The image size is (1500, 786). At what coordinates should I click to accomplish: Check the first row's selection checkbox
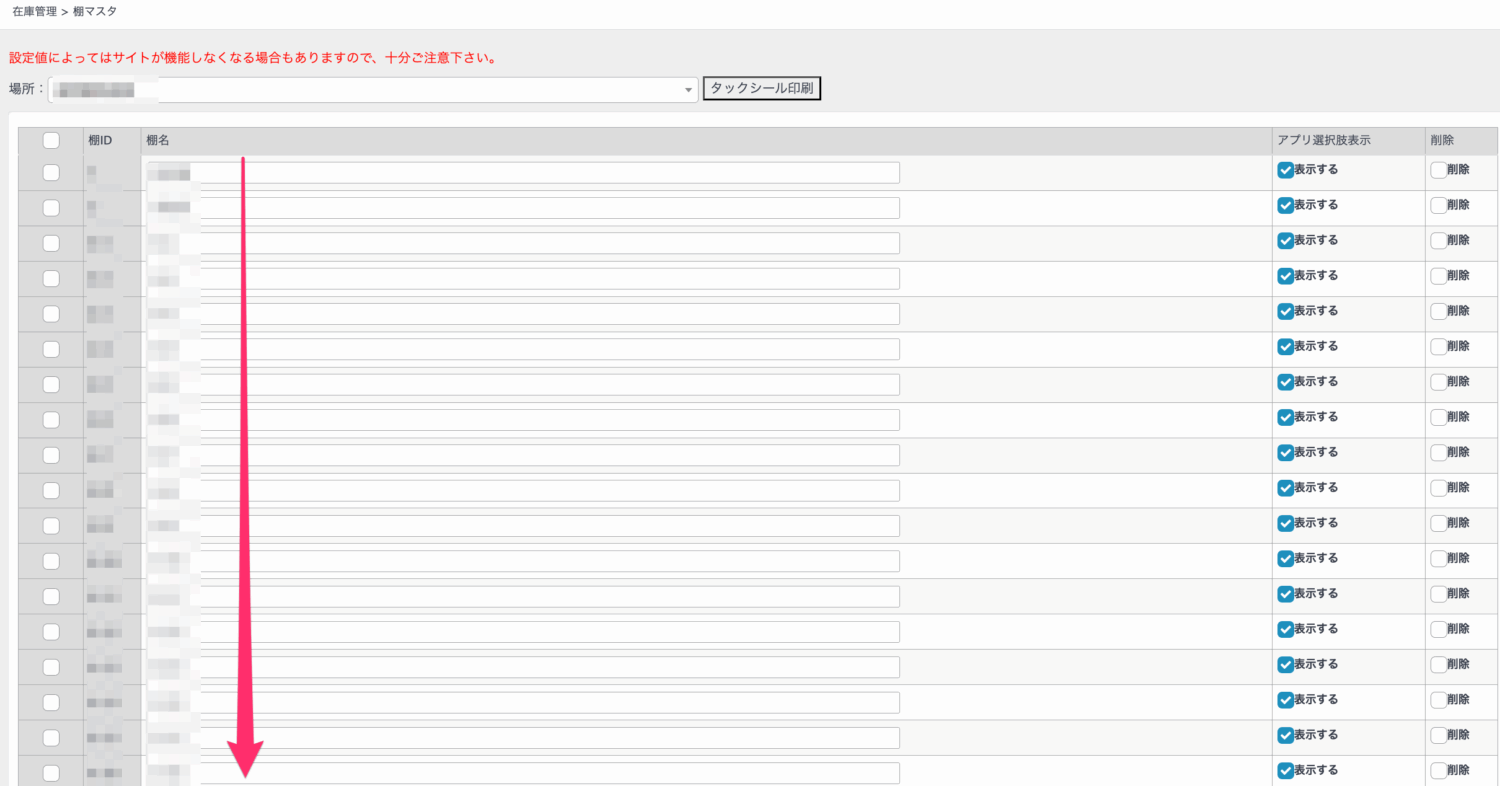coord(51,173)
